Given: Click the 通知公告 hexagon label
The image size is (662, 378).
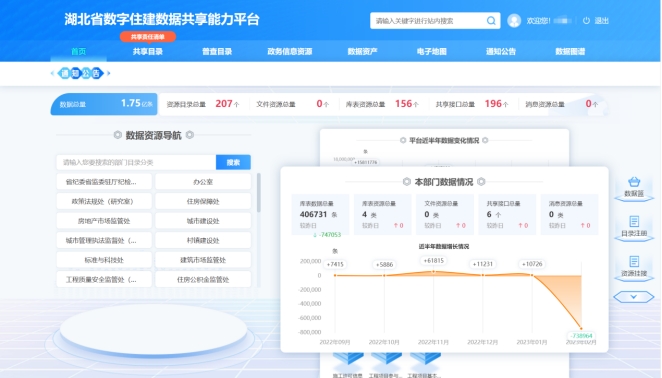Looking at the screenshot, I should 80,73.
